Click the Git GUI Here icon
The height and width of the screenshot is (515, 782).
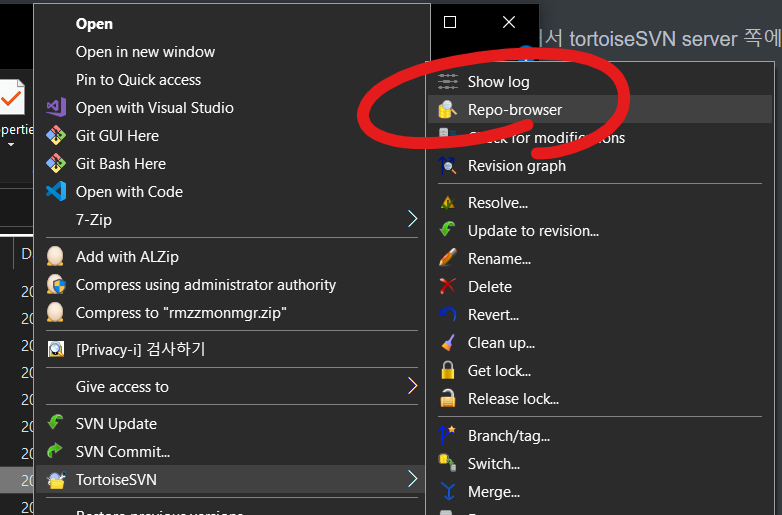point(56,136)
